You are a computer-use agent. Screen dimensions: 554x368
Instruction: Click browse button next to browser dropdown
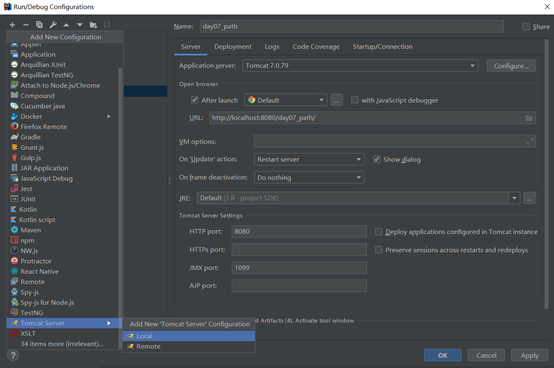point(336,100)
